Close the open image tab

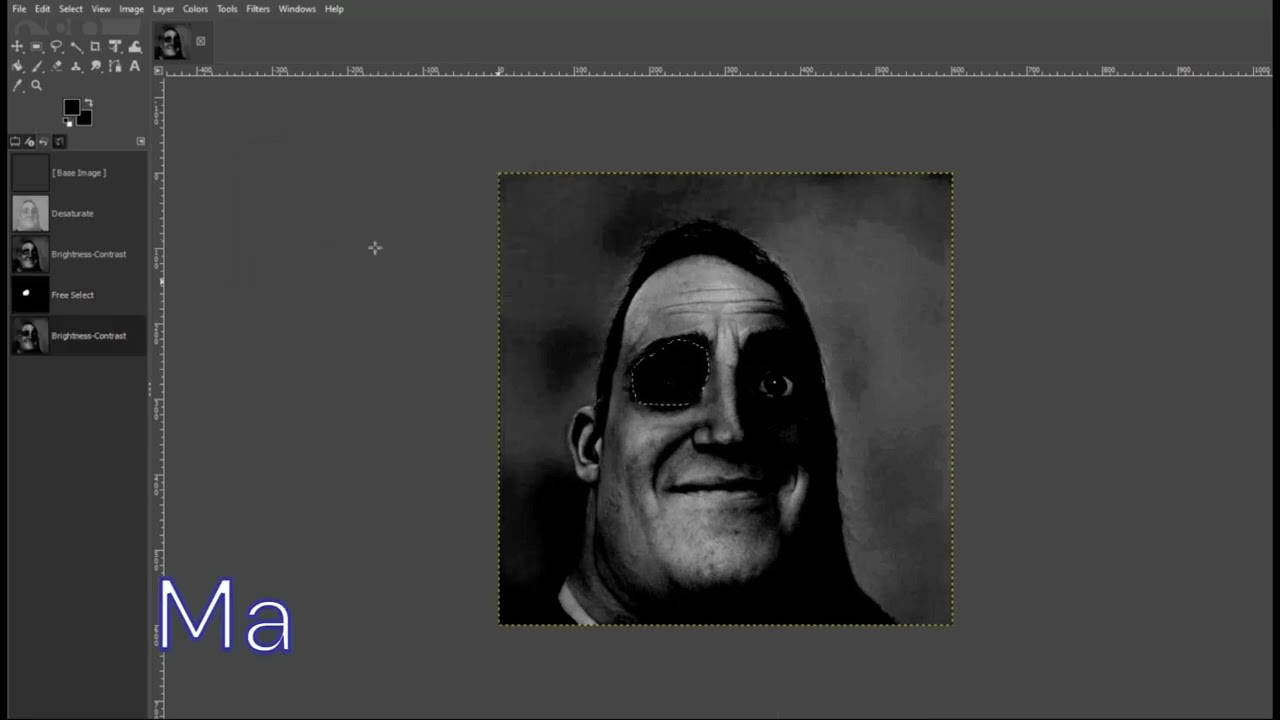[x=201, y=41]
